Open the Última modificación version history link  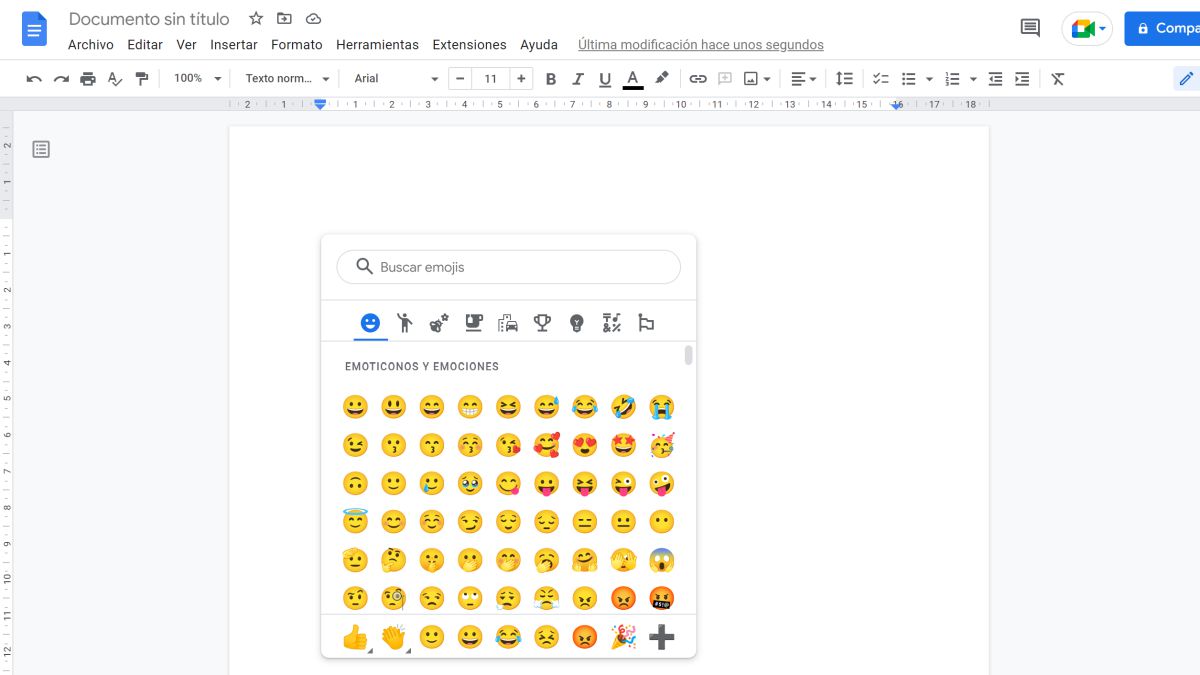coord(700,44)
